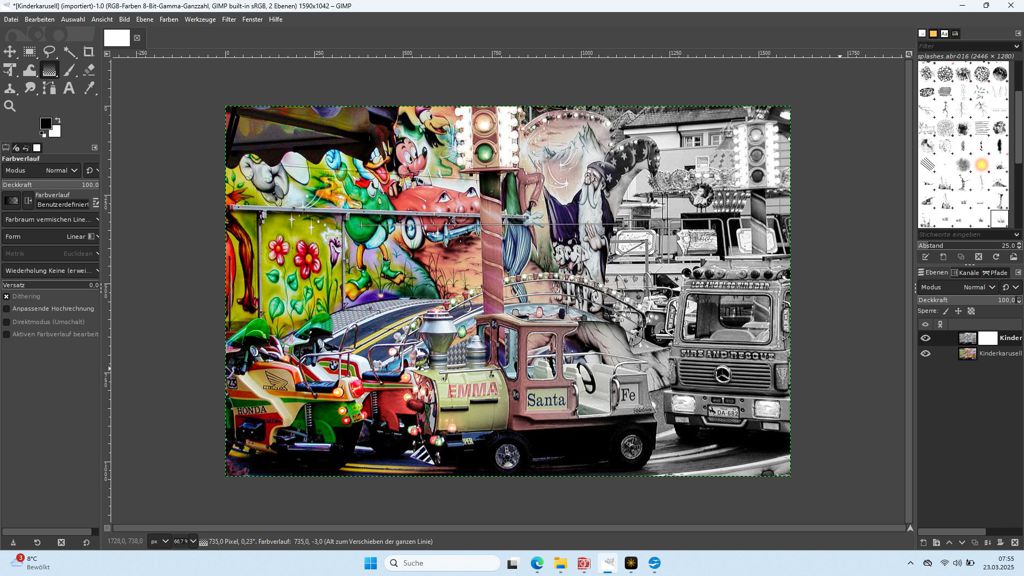Select the Bucket Fill tool
The width and height of the screenshot is (1024, 576).
point(29,70)
